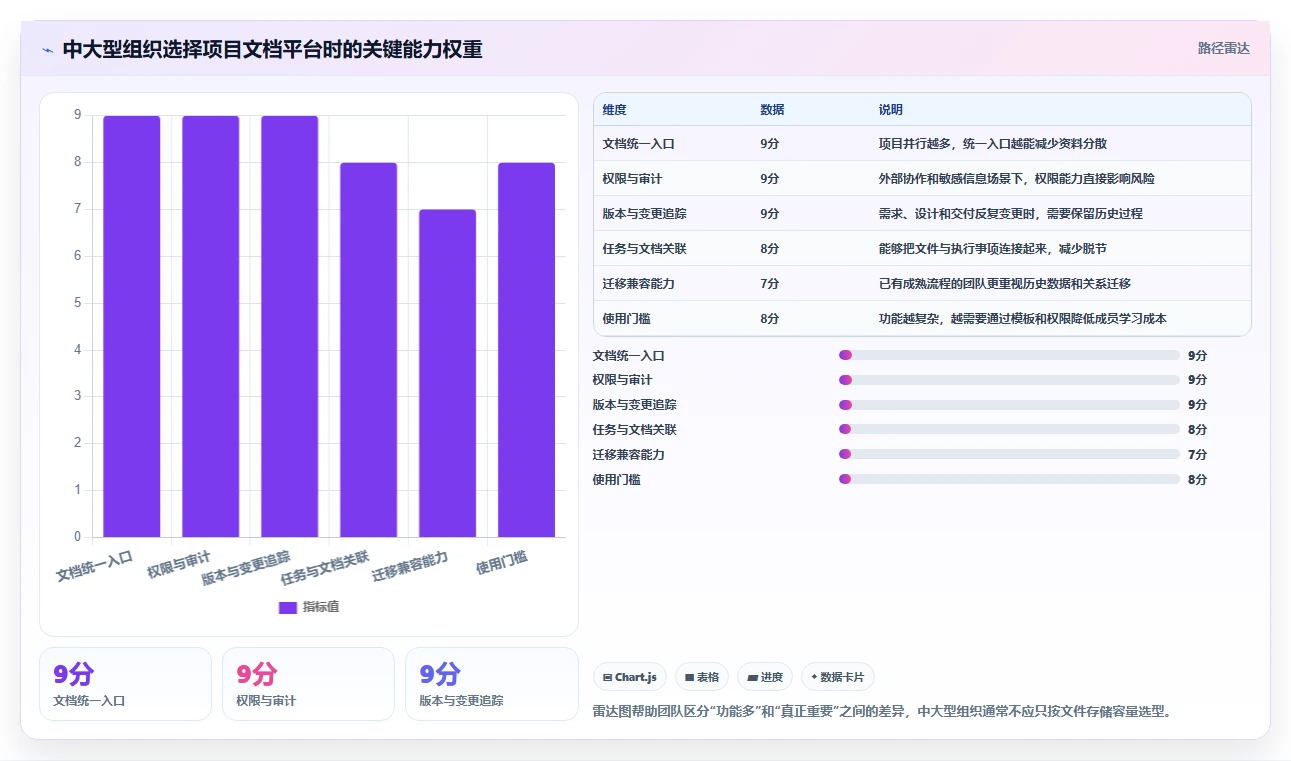The image size is (1291, 761).
Task: Click the 版本与变更追踪 bar in chart
Action: coord(290,326)
